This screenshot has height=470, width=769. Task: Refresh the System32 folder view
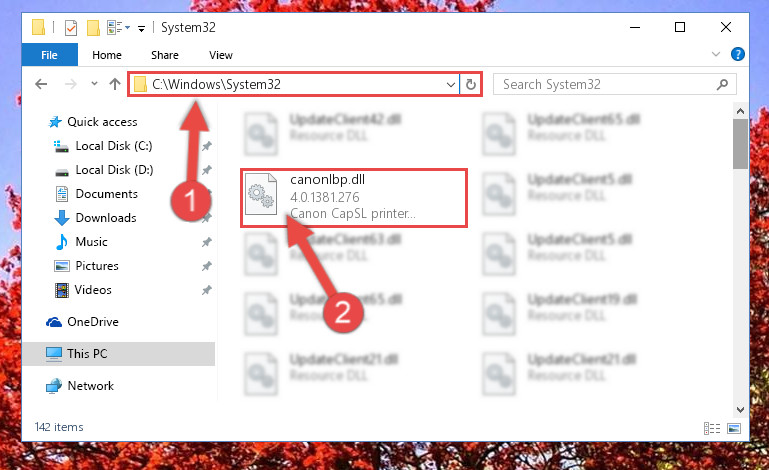click(x=471, y=84)
